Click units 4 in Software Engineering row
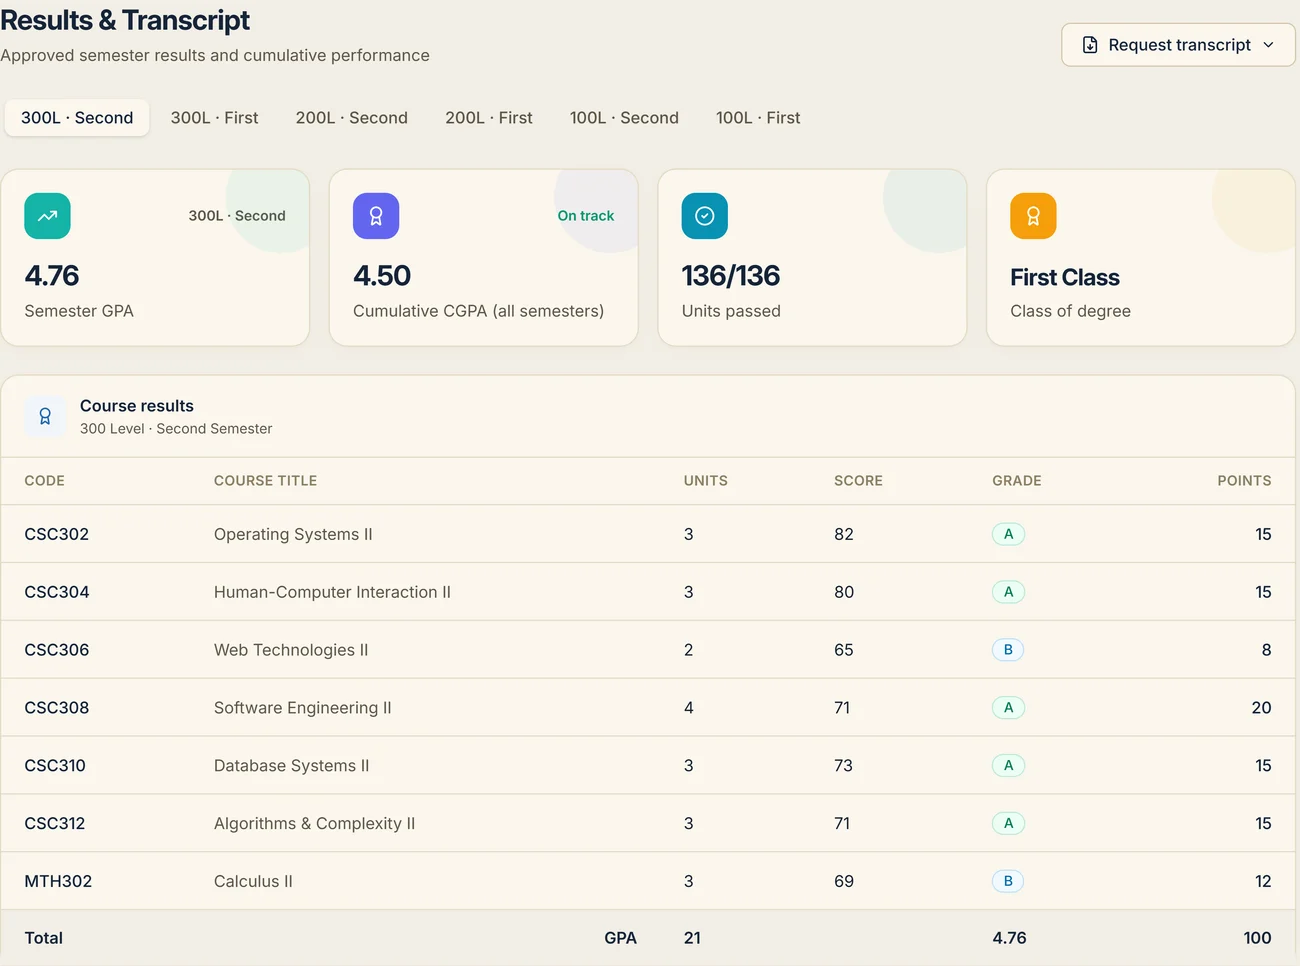Screen dimensions: 1300x966 [689, 708]
